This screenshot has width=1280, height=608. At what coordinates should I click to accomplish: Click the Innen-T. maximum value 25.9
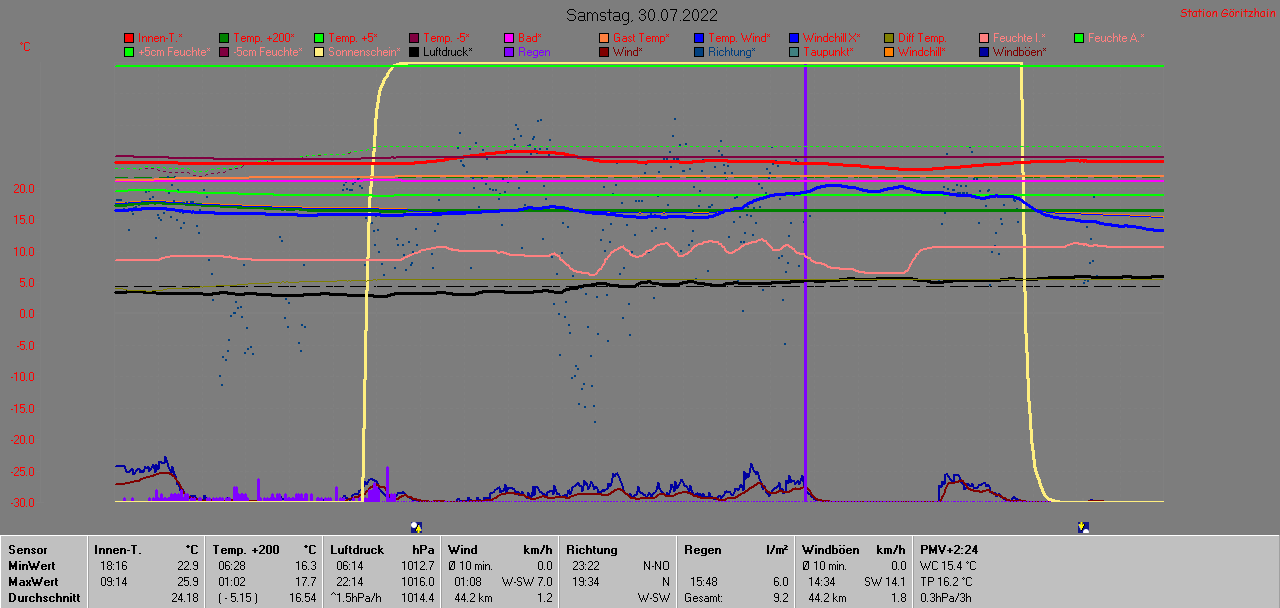187,582
